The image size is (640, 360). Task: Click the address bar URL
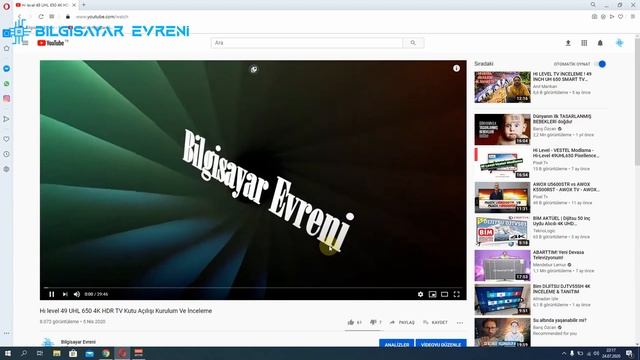pyautogui.click(x=102, y=17)
